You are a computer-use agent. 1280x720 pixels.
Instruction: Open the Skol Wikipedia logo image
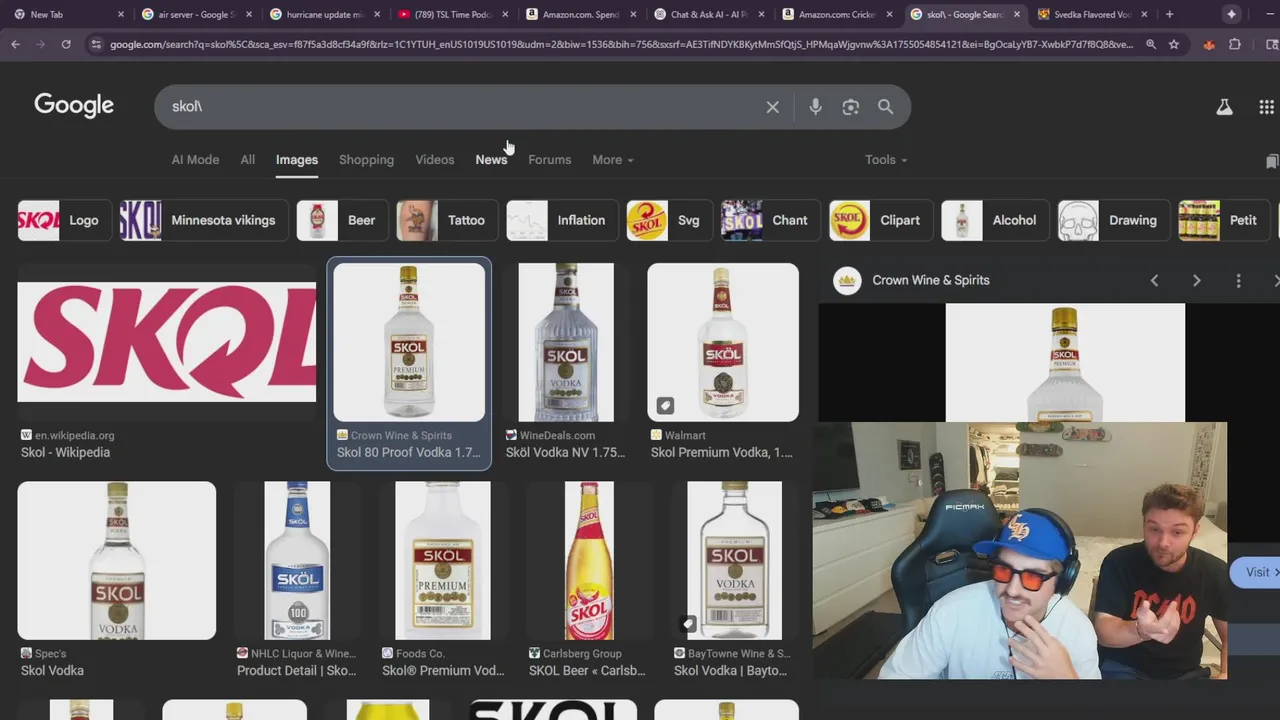166,342
